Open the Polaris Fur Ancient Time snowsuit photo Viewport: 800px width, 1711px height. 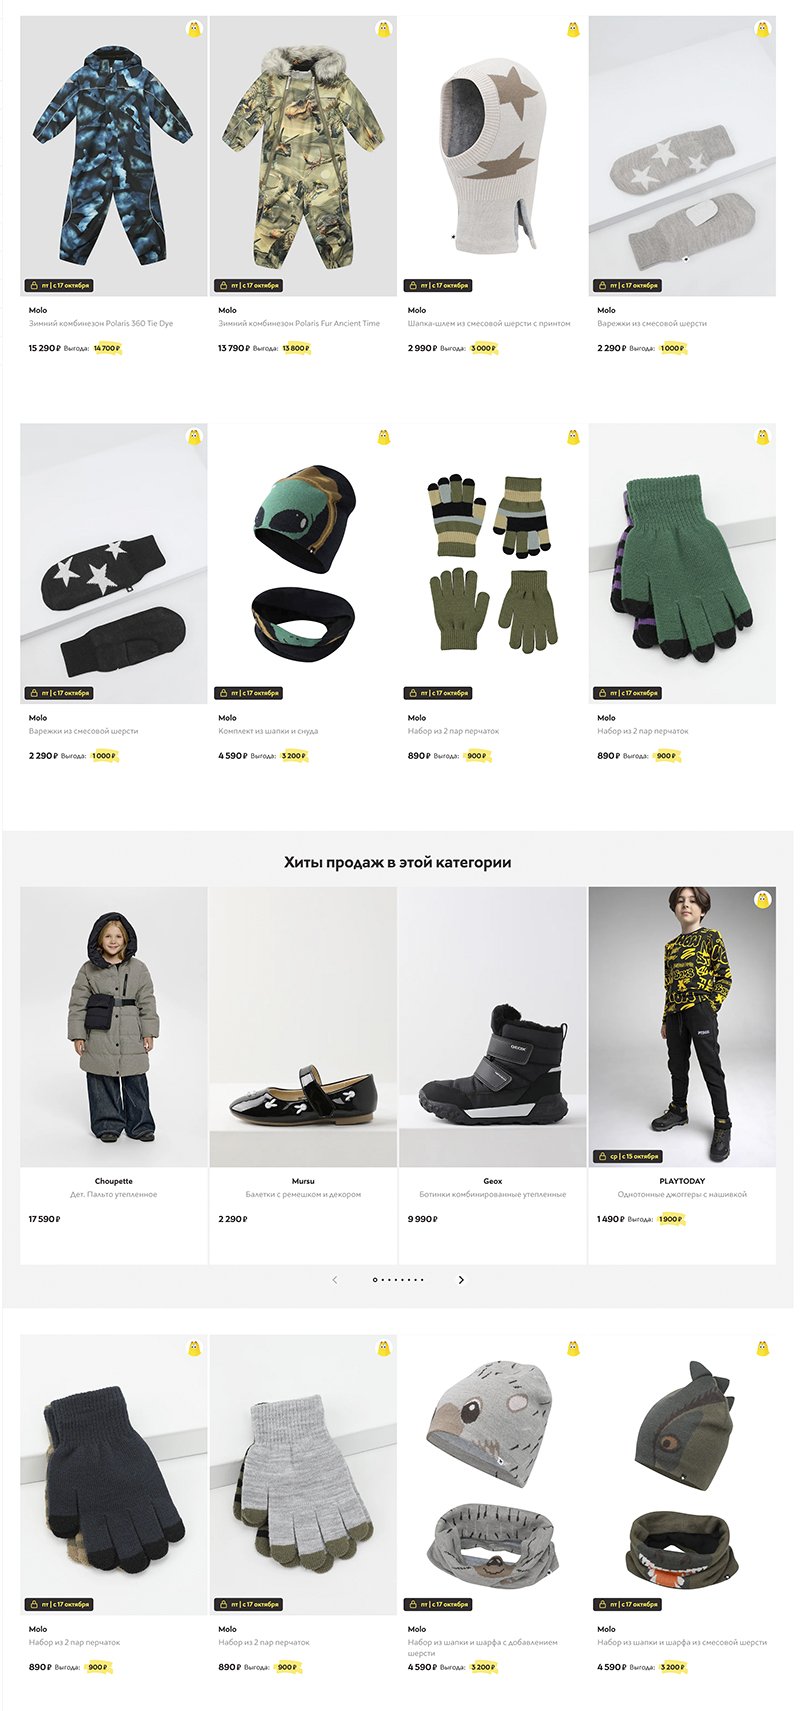coord(303,156)
